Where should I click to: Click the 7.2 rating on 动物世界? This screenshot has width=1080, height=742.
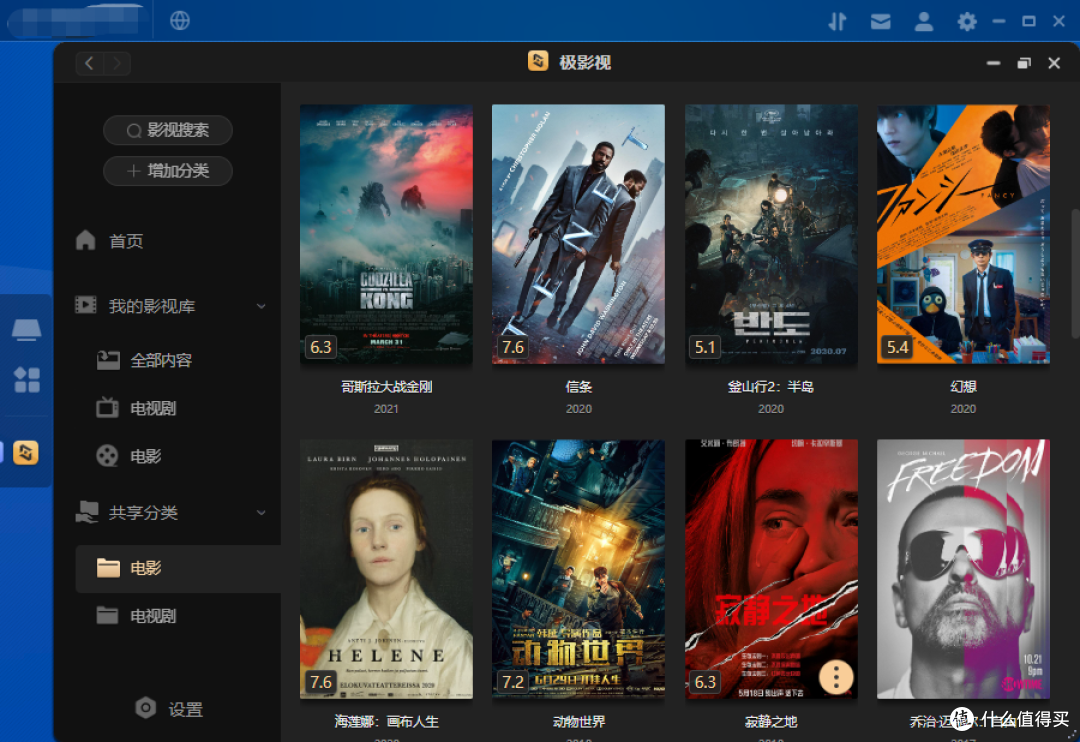click(513, 681)
